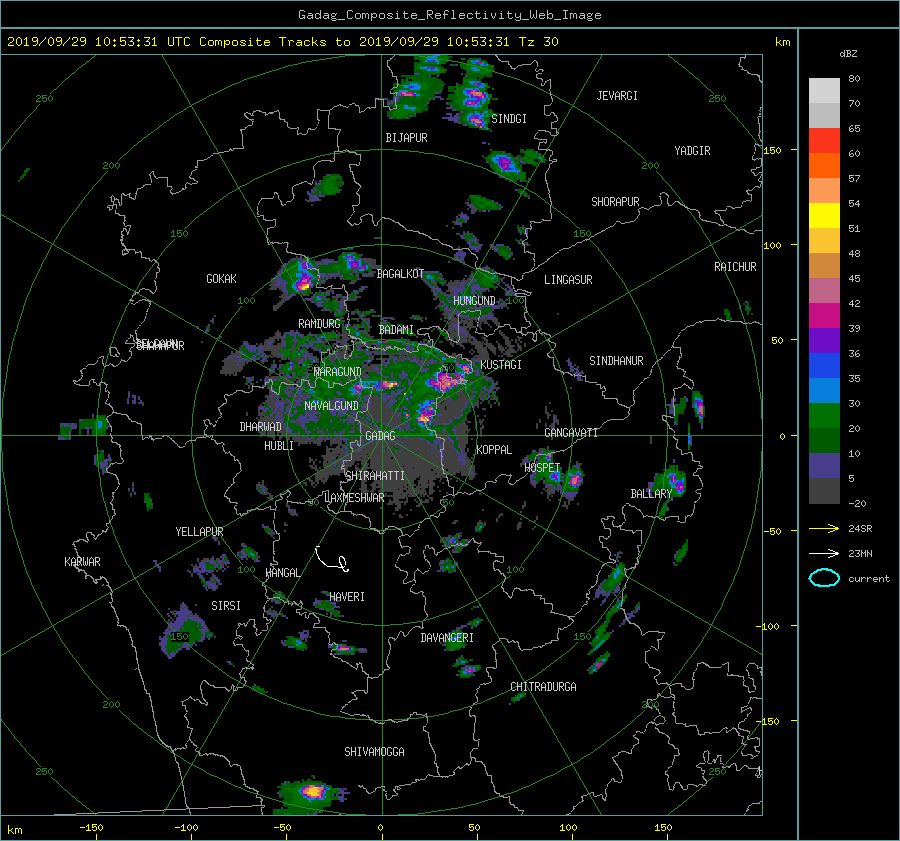This screenshot has height=841, width=900.
Task: Select the yellow 54 dBZ color swatch
Action: tap(824, 215)
